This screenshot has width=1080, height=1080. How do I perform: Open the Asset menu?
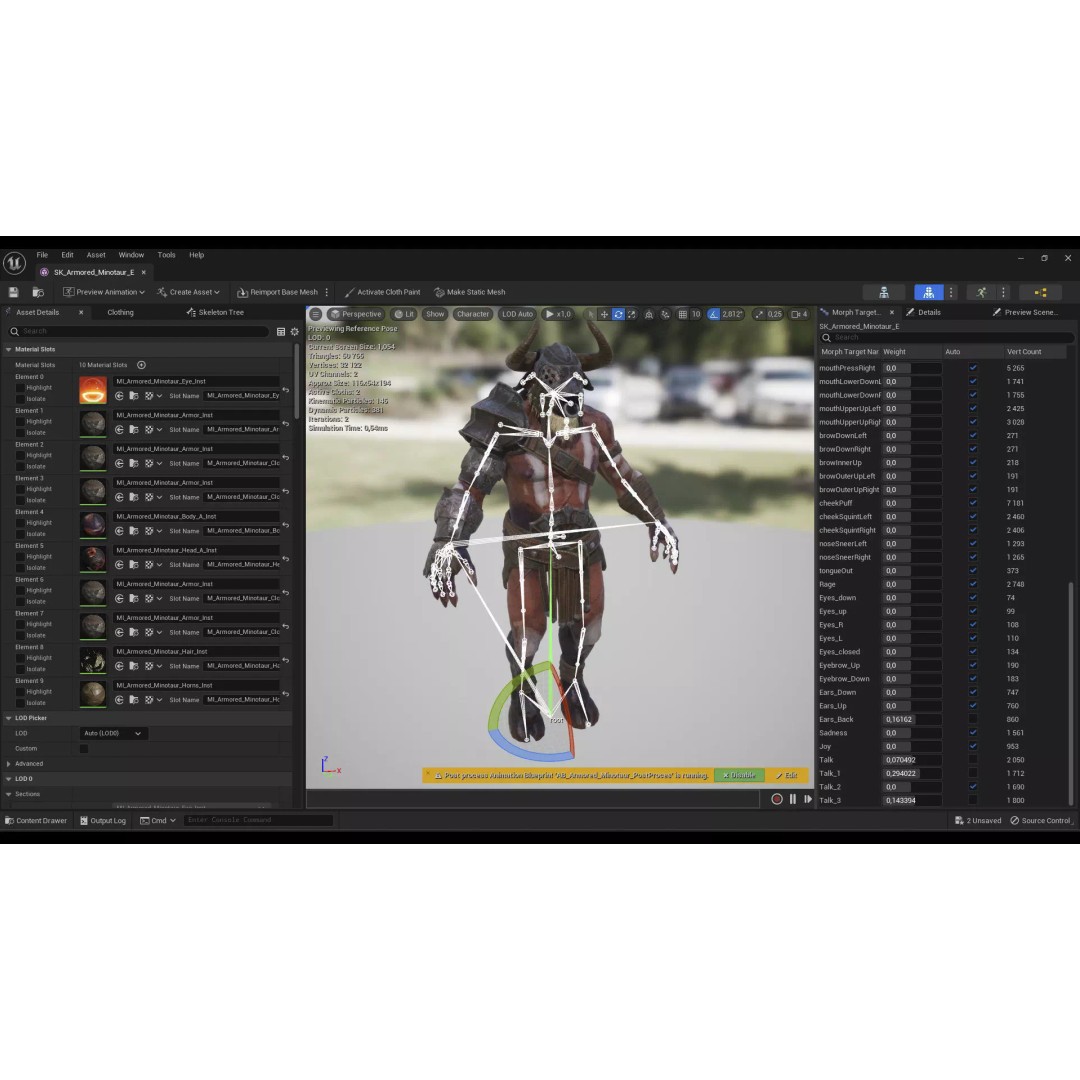pos(96,255)
